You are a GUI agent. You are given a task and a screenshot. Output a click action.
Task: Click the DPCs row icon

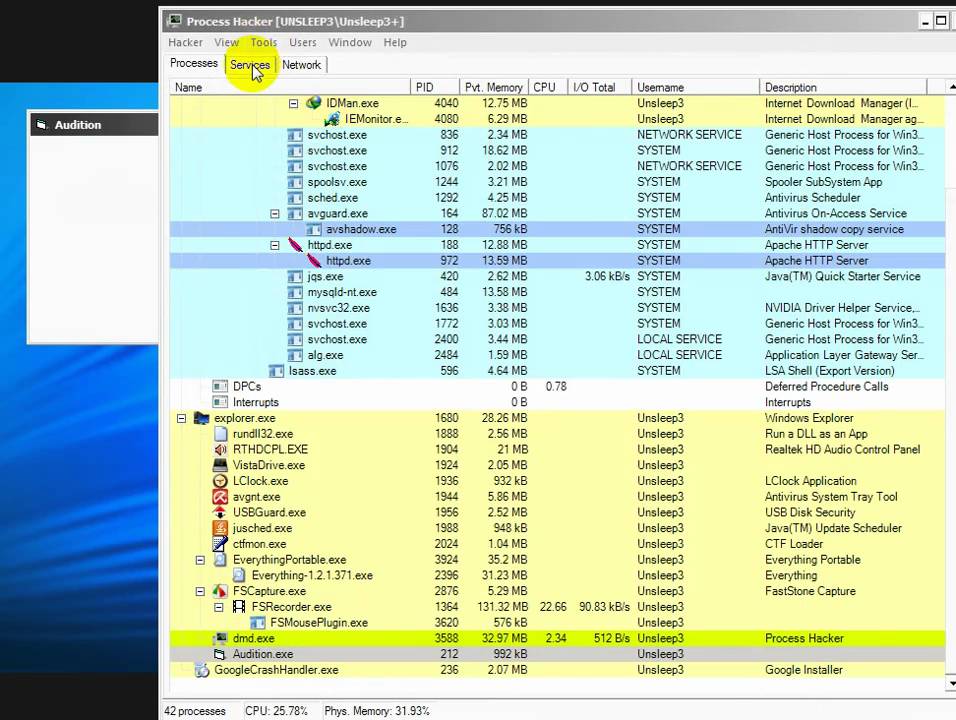[x=220, y=387]
